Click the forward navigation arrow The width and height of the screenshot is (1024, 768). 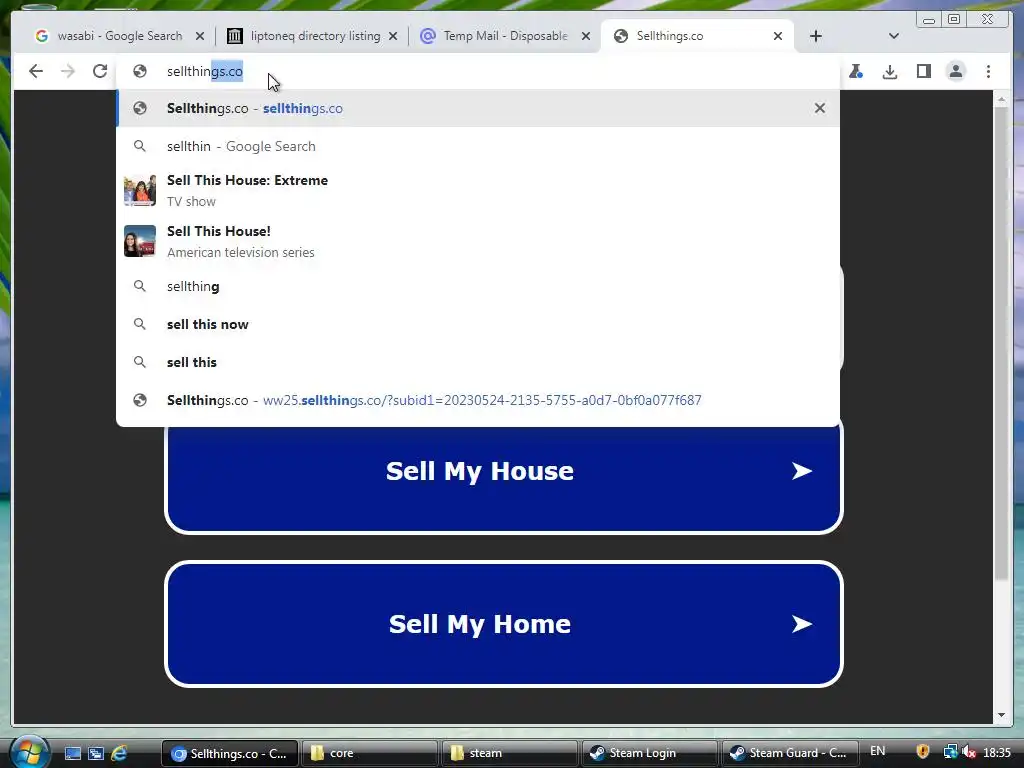[68, 71]
